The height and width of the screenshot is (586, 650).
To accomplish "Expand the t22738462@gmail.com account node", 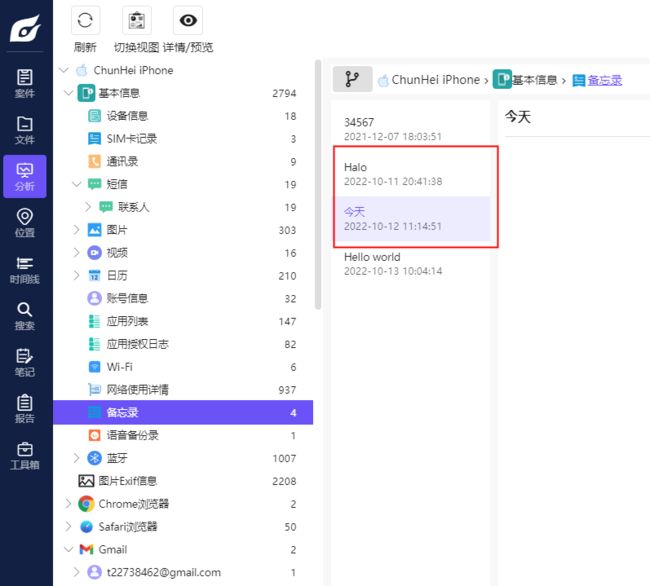I will pyautogui.click(x=77, y=572).
